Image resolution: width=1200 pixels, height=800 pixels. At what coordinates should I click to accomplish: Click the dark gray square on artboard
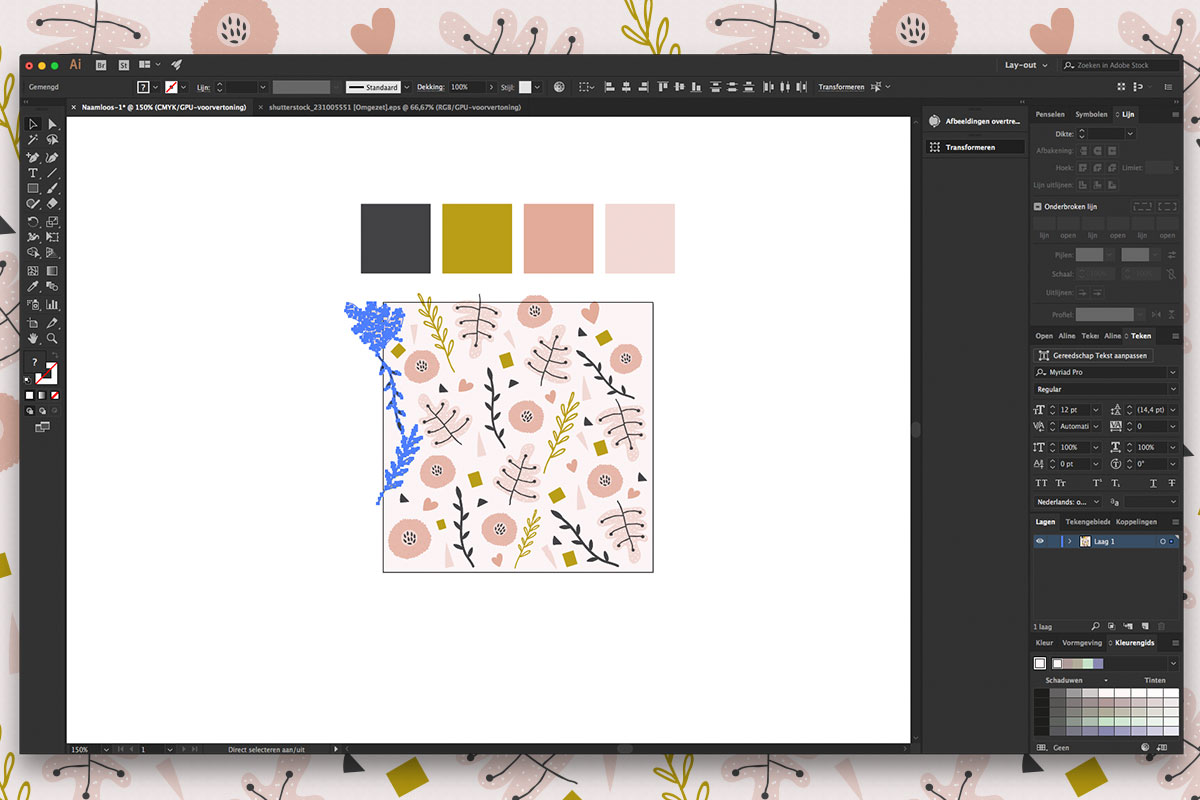pyautogui.click(x=396, y=238)
